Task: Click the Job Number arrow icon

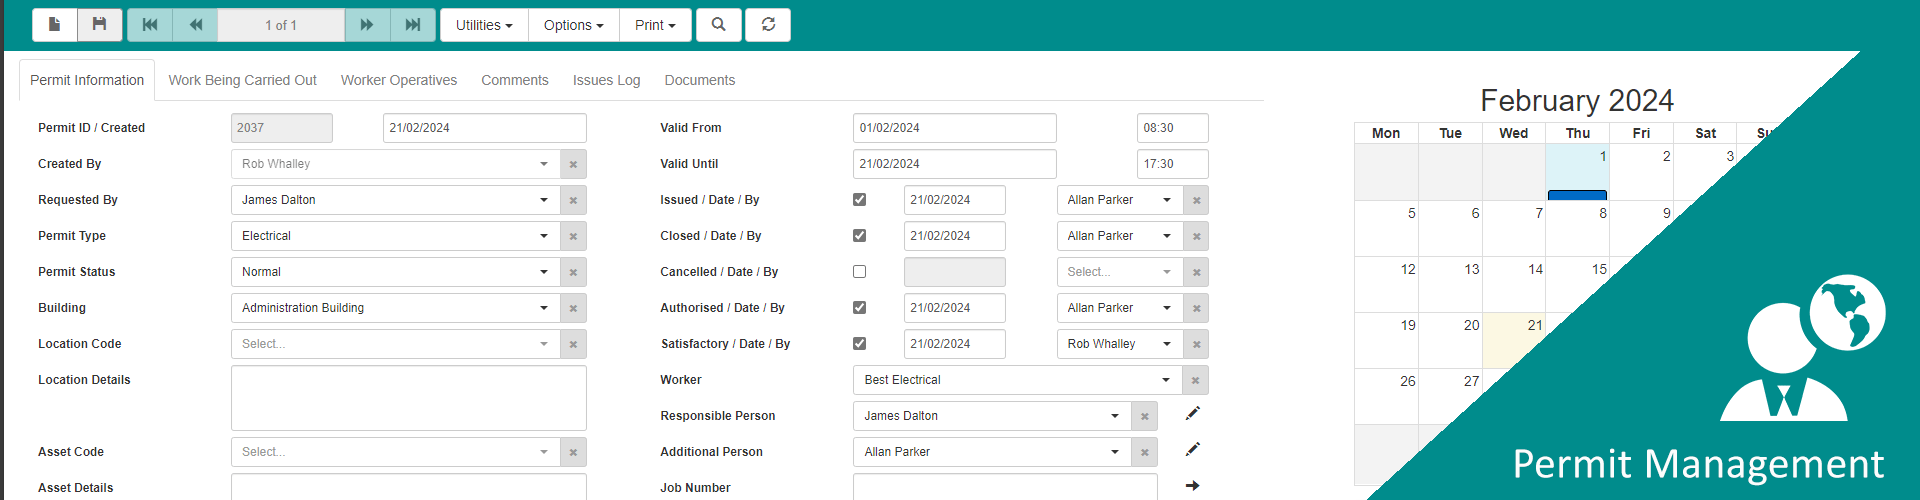Action: 1192,486
